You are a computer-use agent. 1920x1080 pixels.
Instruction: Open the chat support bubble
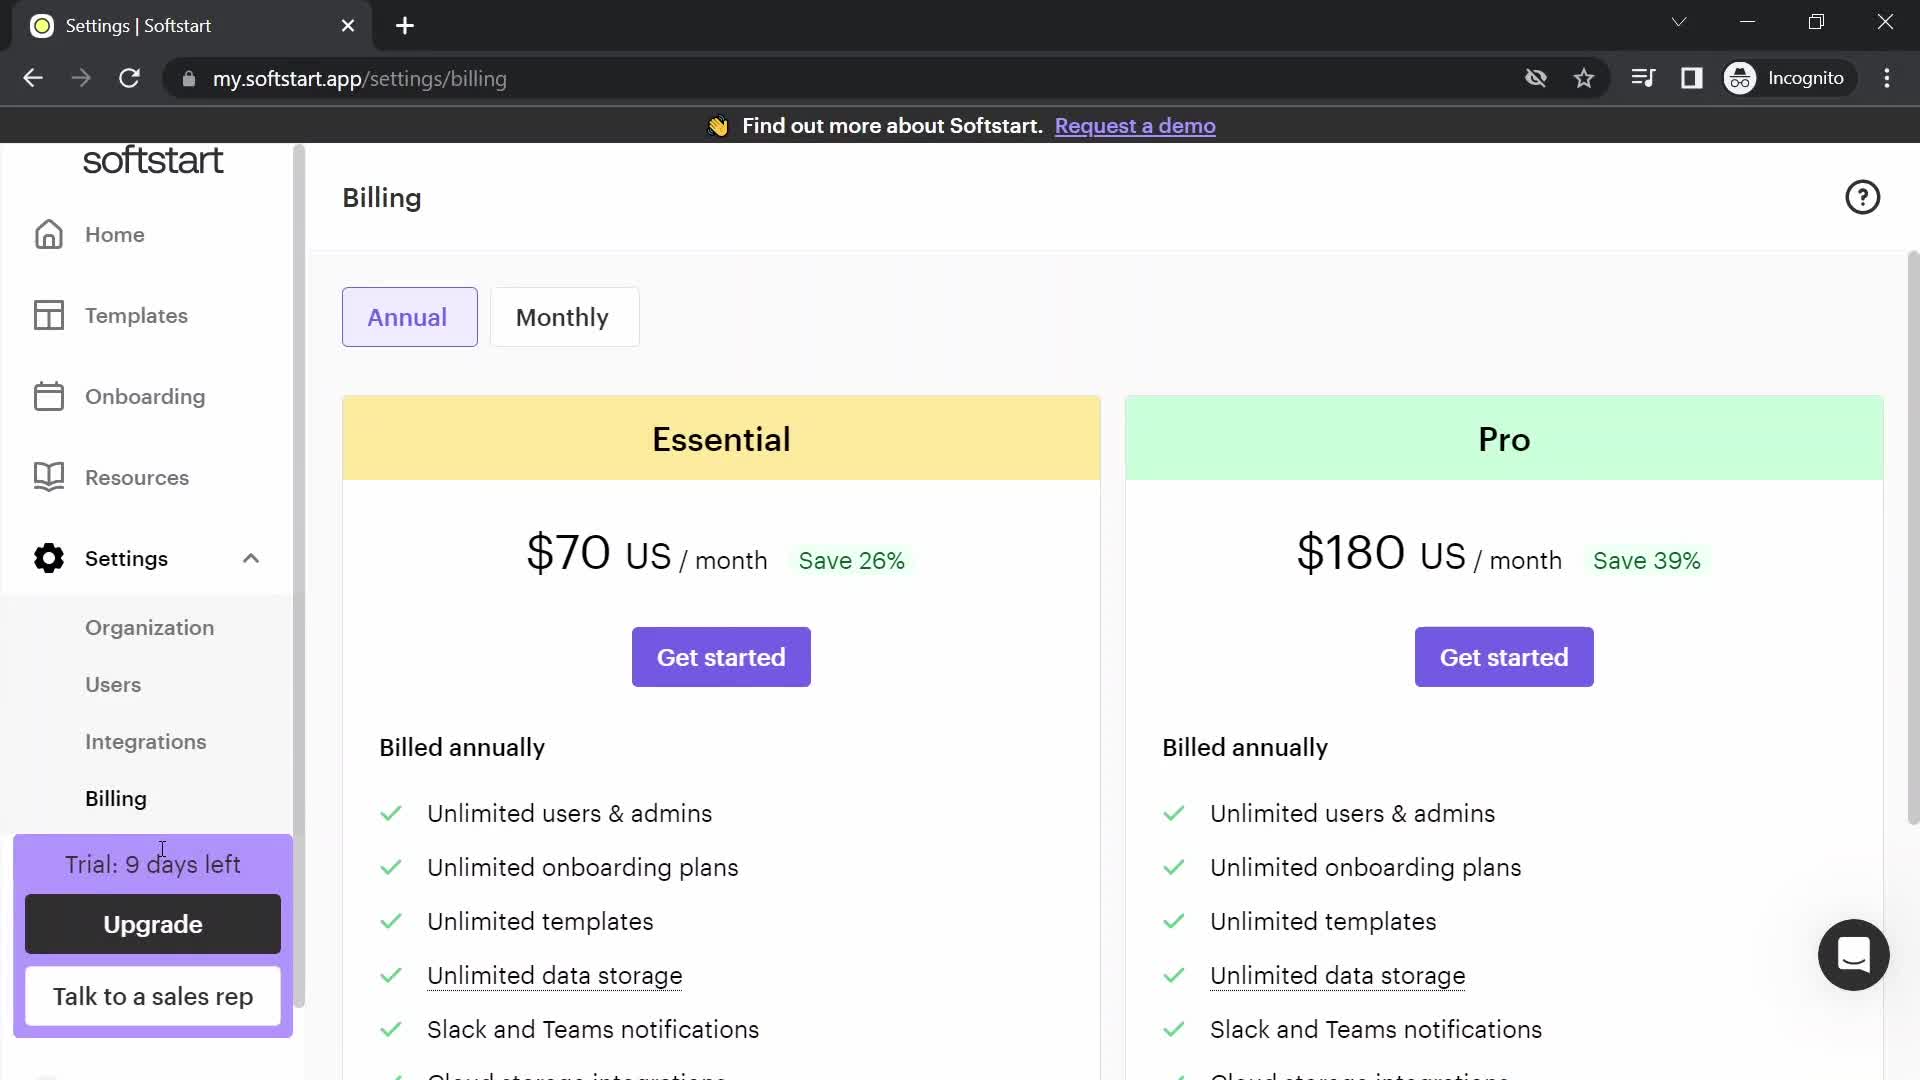point(1853,955)
